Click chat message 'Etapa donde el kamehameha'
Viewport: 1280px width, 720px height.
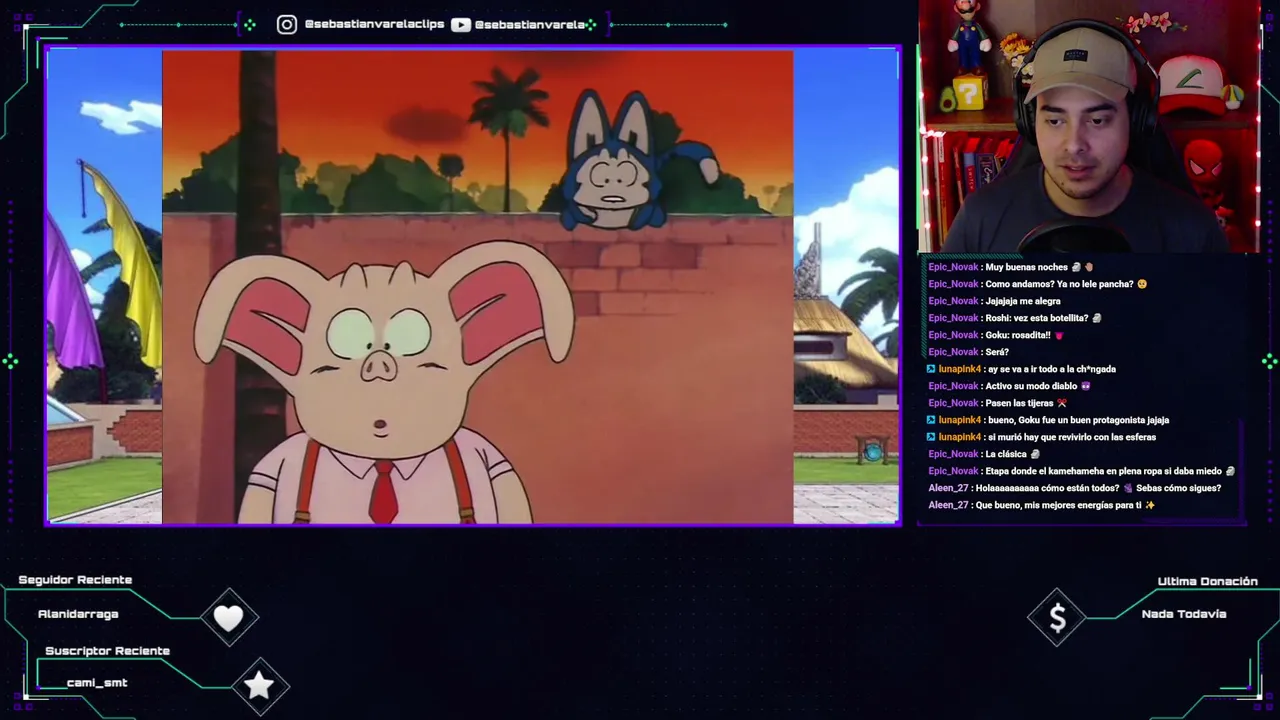point(1082,471)
